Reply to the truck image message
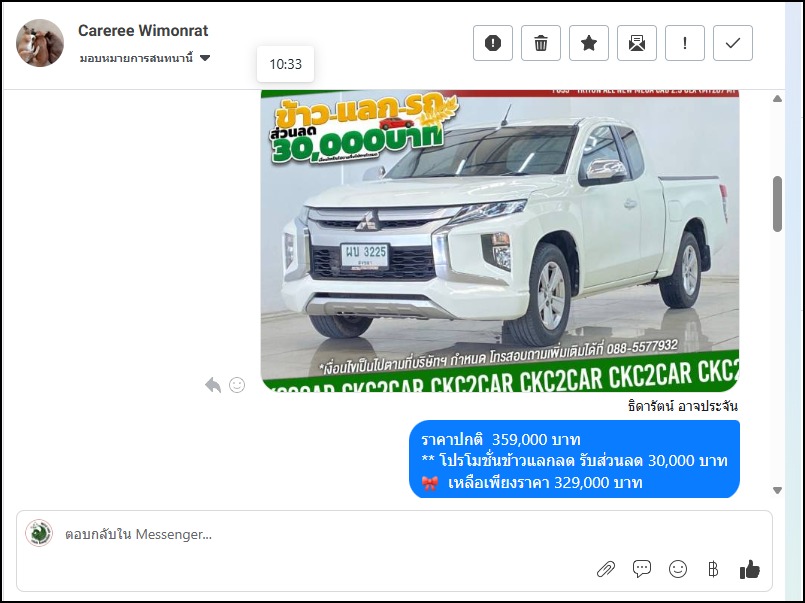Screen dimensions: 805x603 213,385
